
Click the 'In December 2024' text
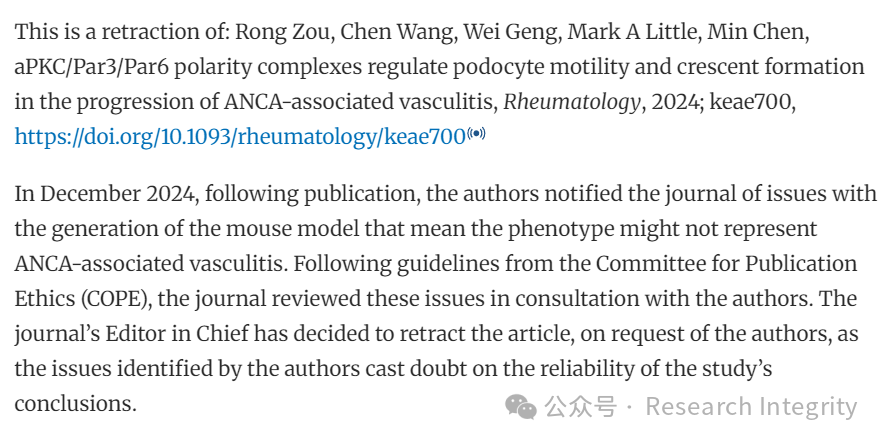[105, 194]
